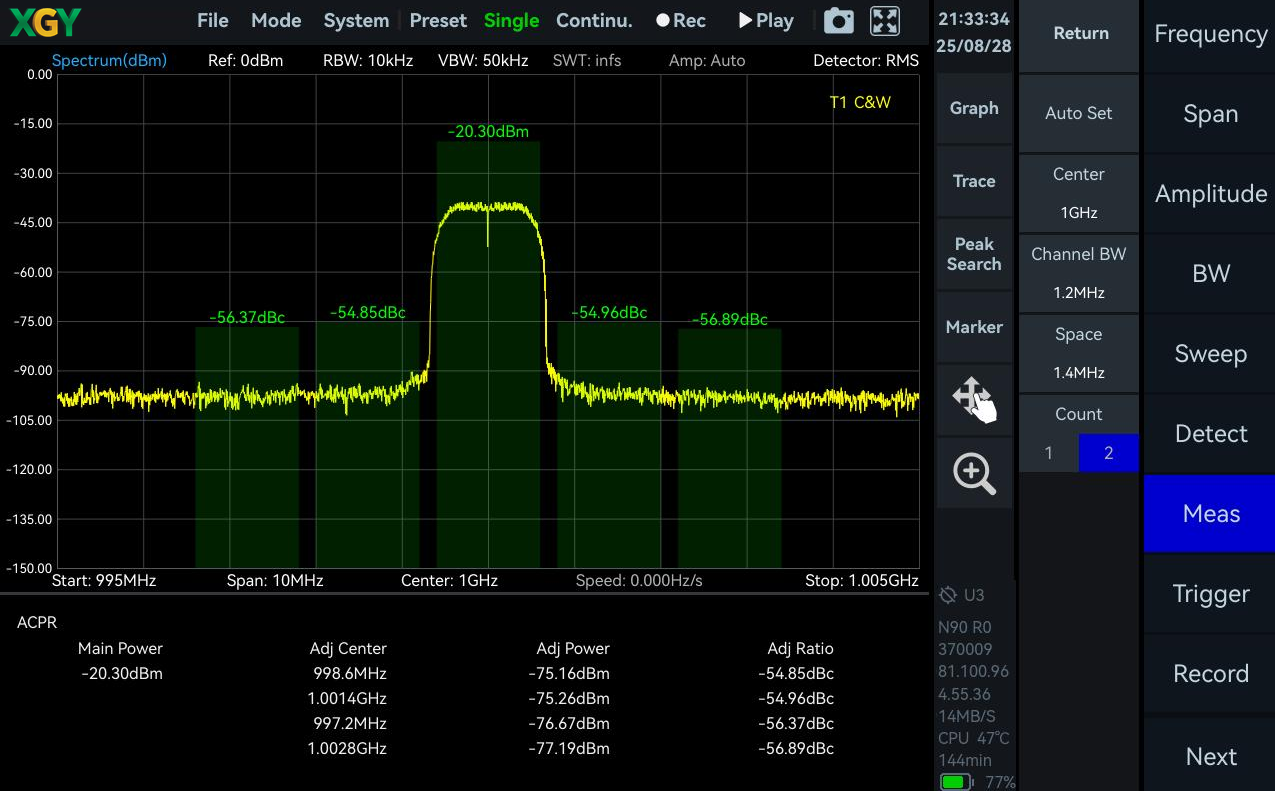This screenshot has width=1275, height=791.
Task: Set adjacent channel count to 1
Action: pyautogui.click(x=1048, y=453)
